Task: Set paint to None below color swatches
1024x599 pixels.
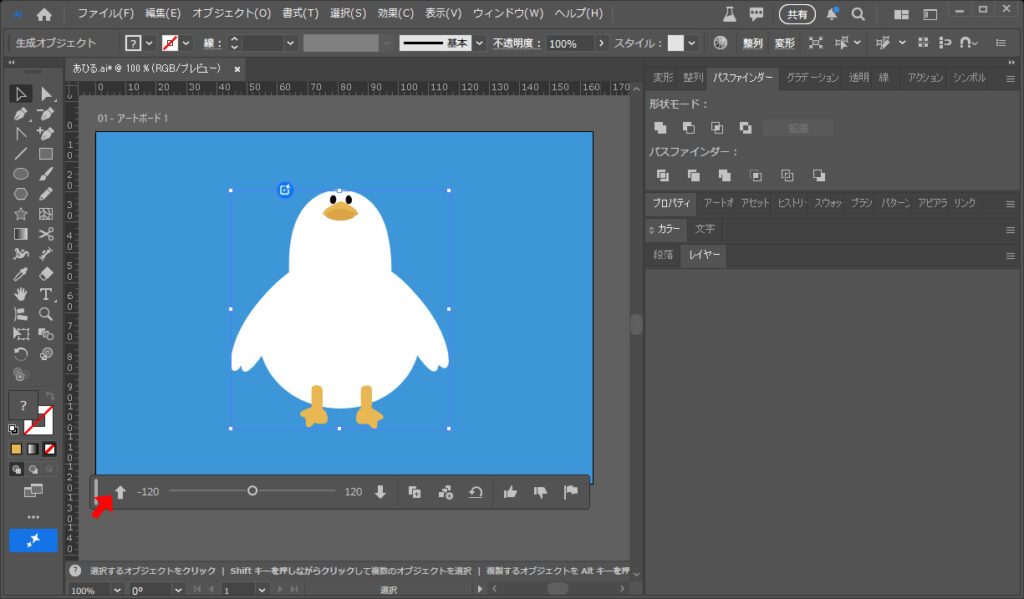Action: click(x=50, y=449)
